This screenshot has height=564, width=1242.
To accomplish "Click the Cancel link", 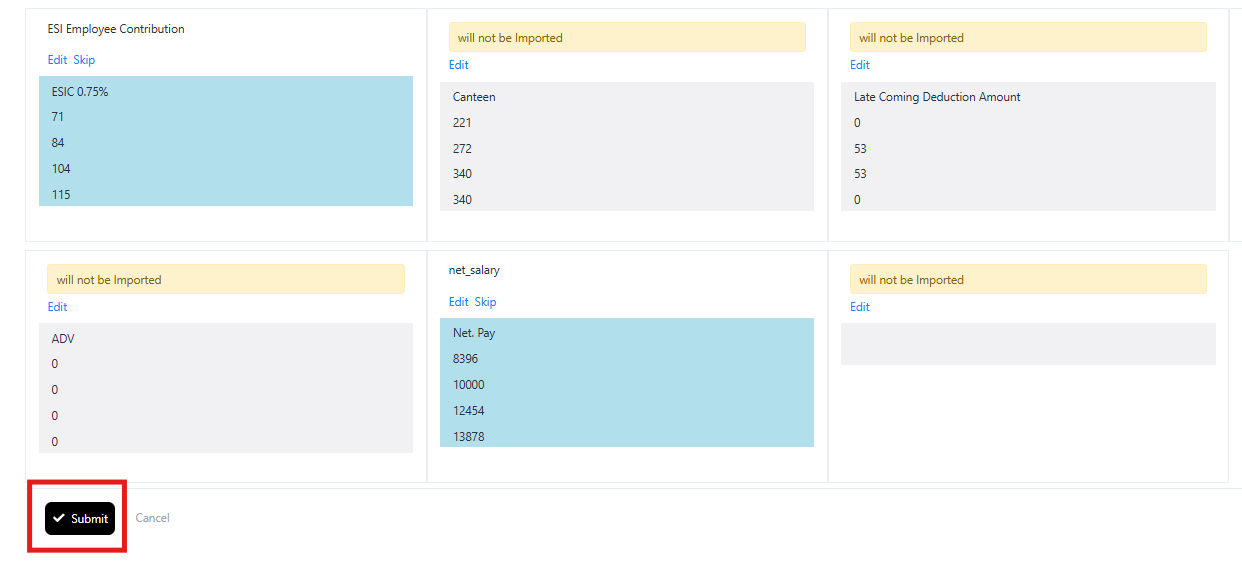I will pos(152,518).
